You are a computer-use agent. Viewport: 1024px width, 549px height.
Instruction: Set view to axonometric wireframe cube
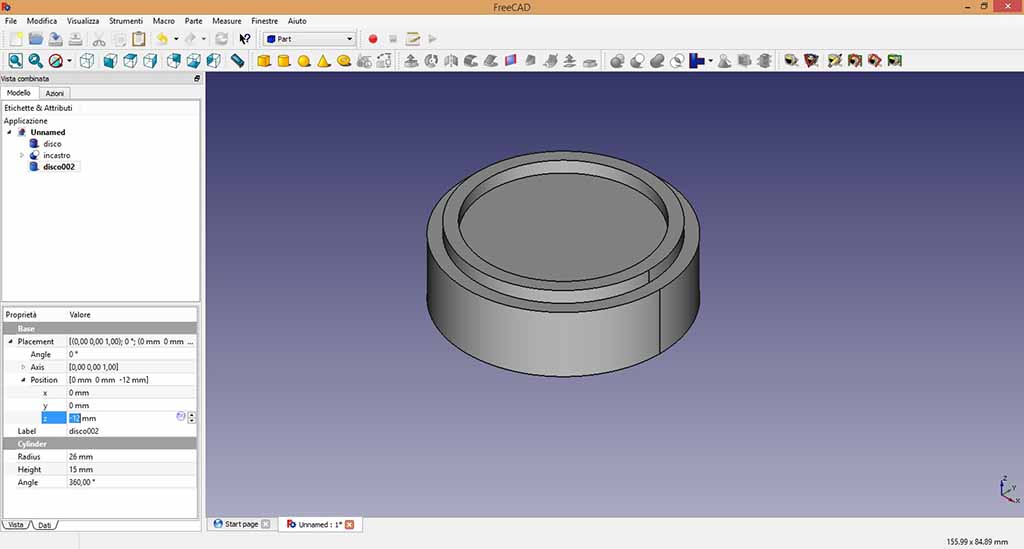click(x=87, y=61)
